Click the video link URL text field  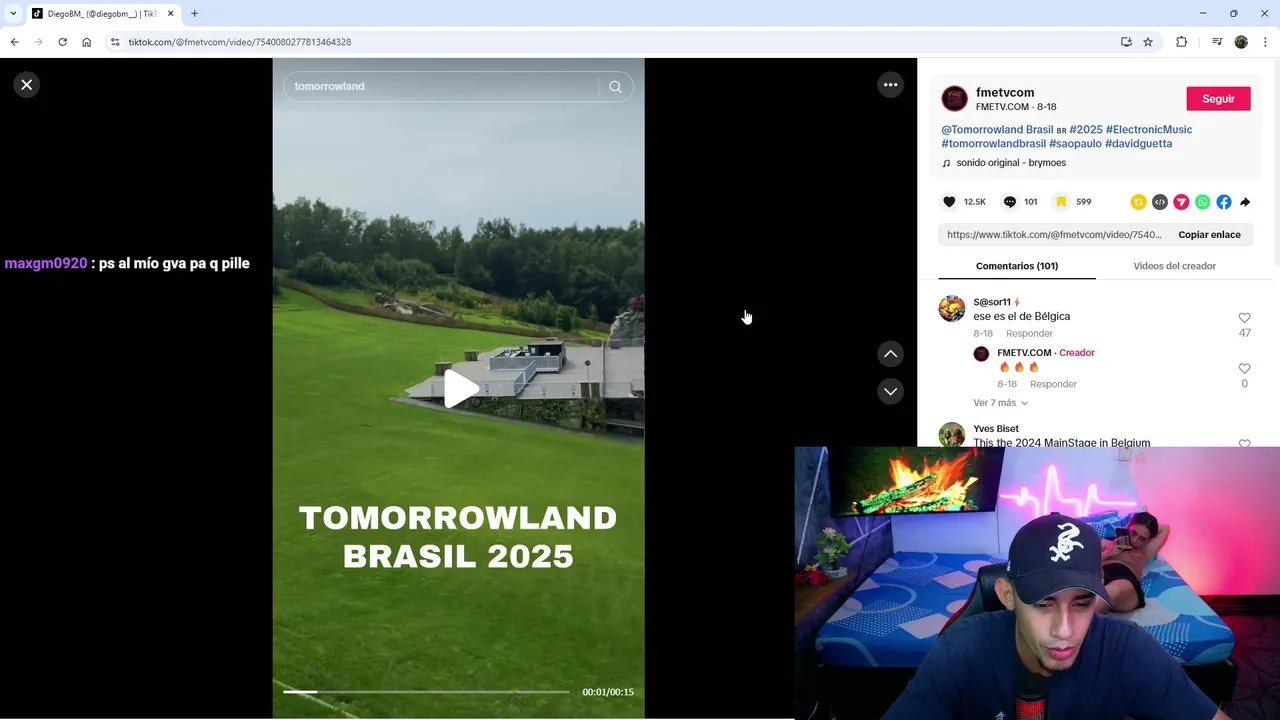[1054, 235]
